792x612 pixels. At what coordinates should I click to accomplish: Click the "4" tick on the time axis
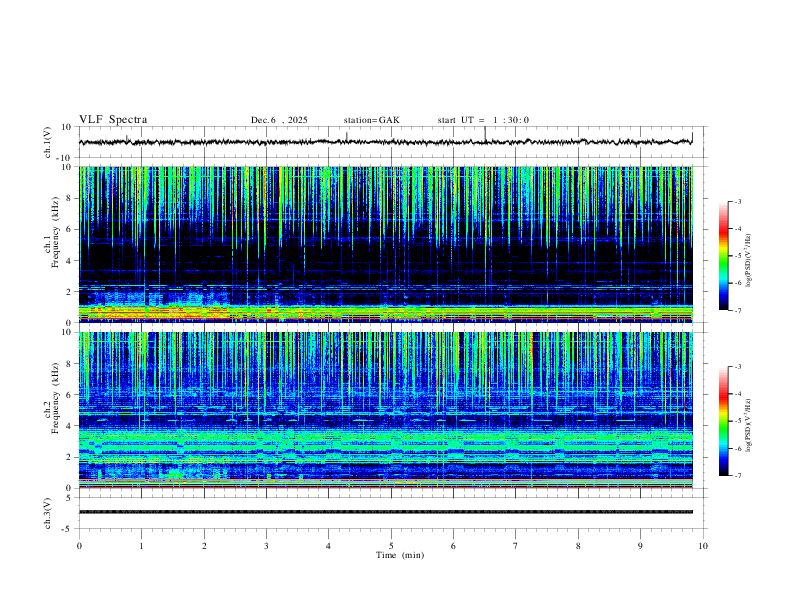[329, 546]
